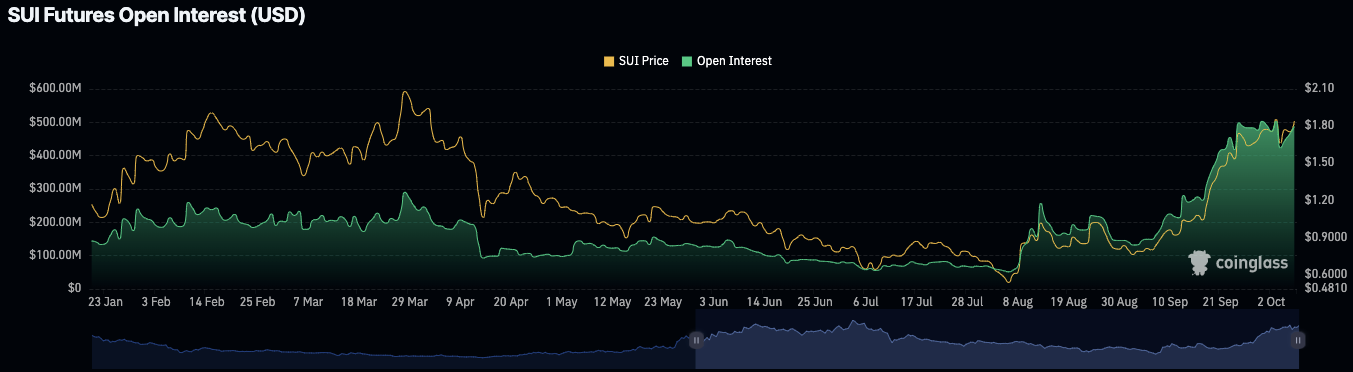
Task: Click the $2.10 price axis label
Action: point(1321,88)
